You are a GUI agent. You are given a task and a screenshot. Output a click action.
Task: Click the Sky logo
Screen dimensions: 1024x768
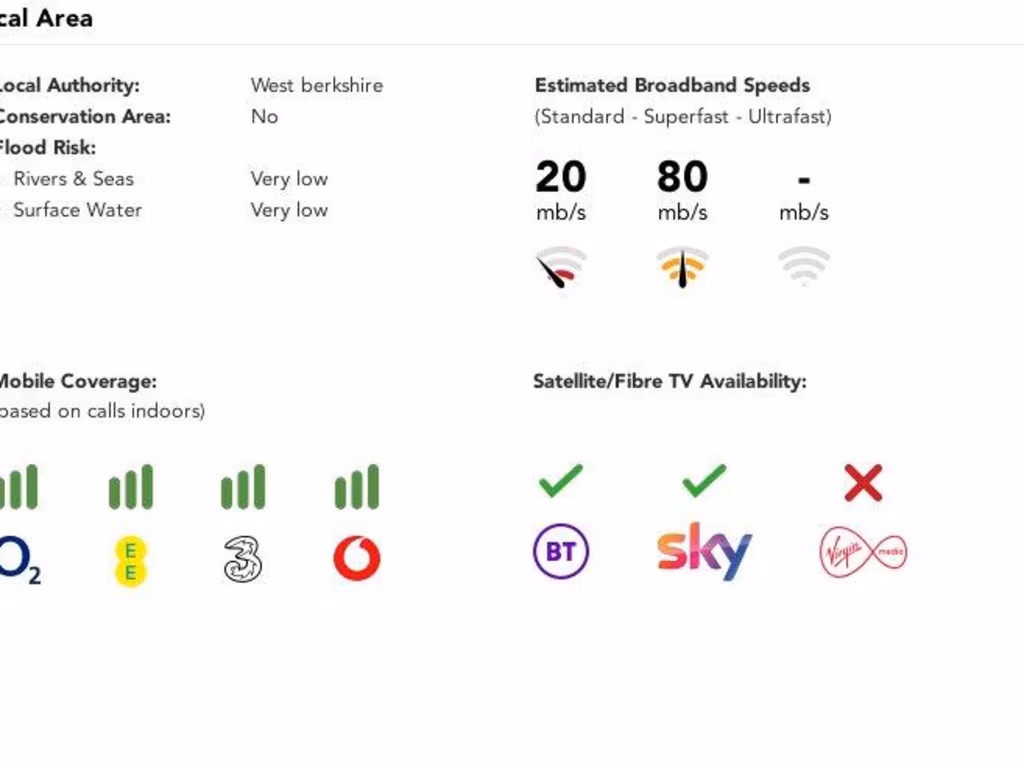704,551
